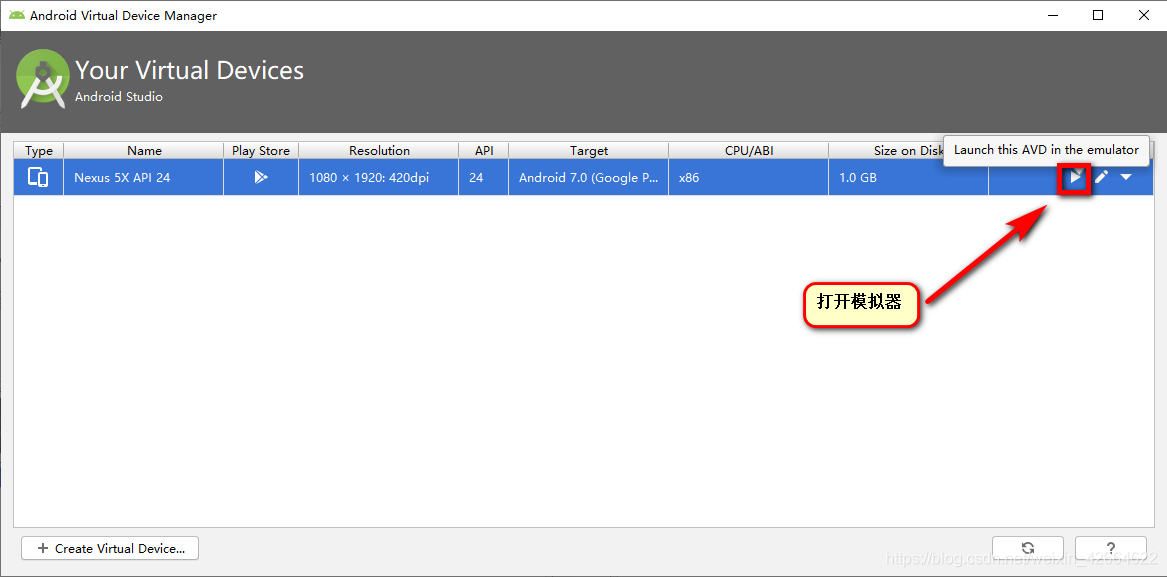The height and width of the screenshot is (577, 1167).
Task: Click the device type phone/tablet icon
Action: [x=38, y=177]
